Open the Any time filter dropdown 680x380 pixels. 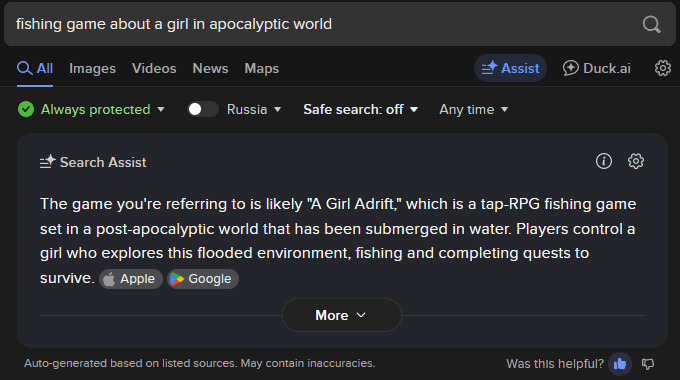[474, 109]
